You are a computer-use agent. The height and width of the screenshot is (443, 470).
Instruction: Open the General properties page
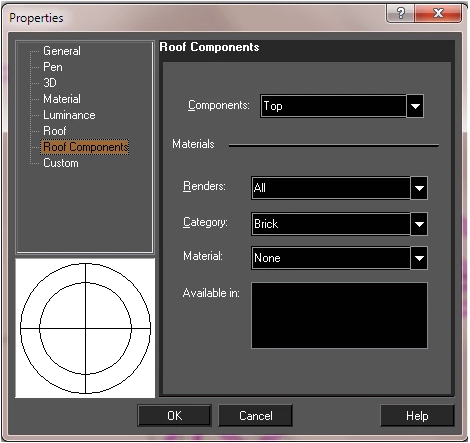click(62, 51)
